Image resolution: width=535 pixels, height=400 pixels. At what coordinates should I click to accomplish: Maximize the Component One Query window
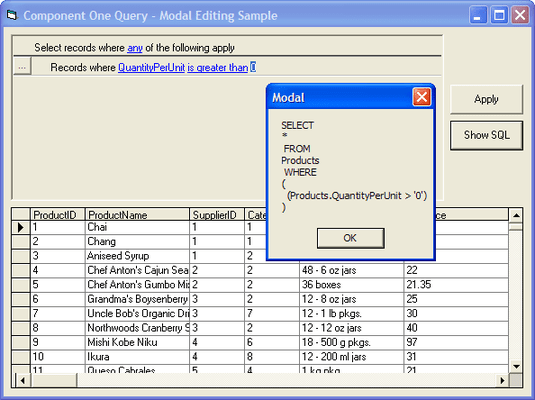499,15
